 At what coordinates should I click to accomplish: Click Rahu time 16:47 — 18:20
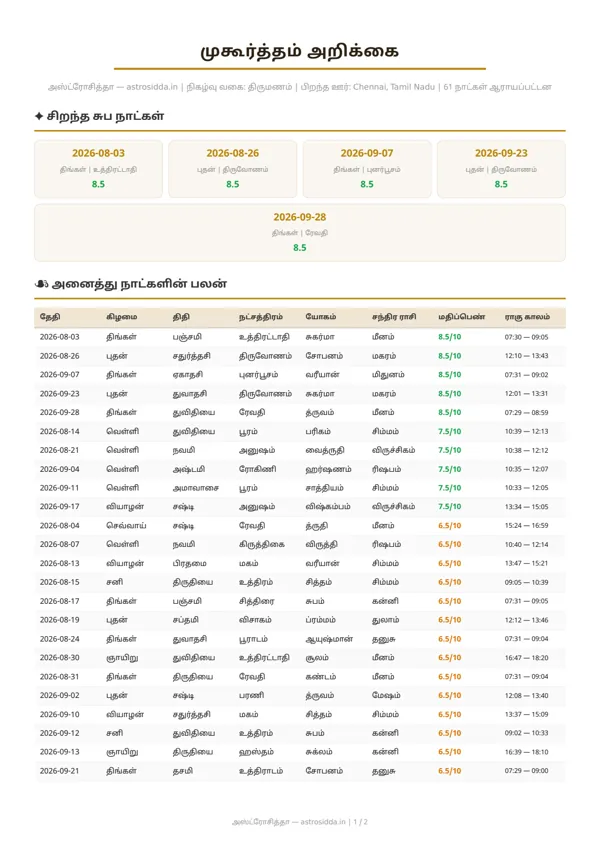point(526,658)
